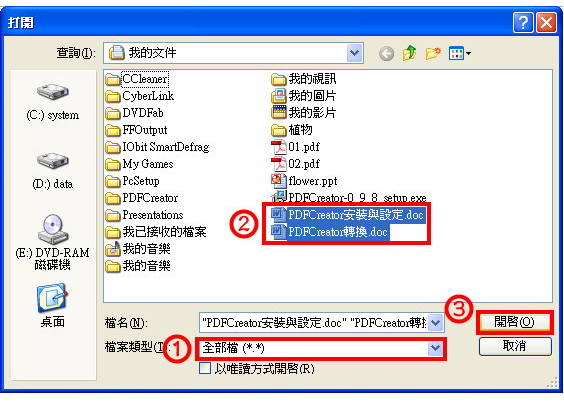Click the 開啟(O) button
This screenshot has width=564, height=404.
click(514, 322)
